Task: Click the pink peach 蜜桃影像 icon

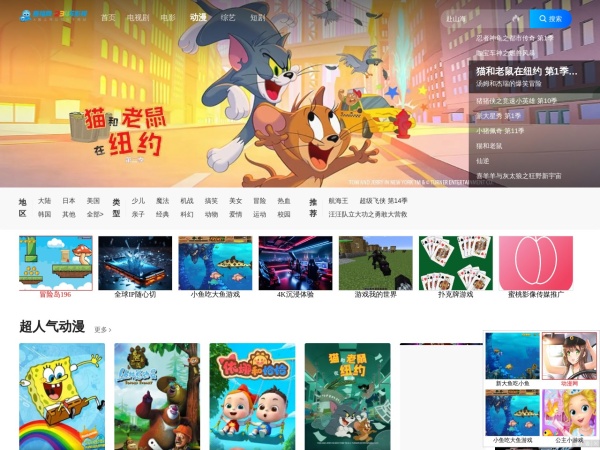Action: click(x=536, y=264)
